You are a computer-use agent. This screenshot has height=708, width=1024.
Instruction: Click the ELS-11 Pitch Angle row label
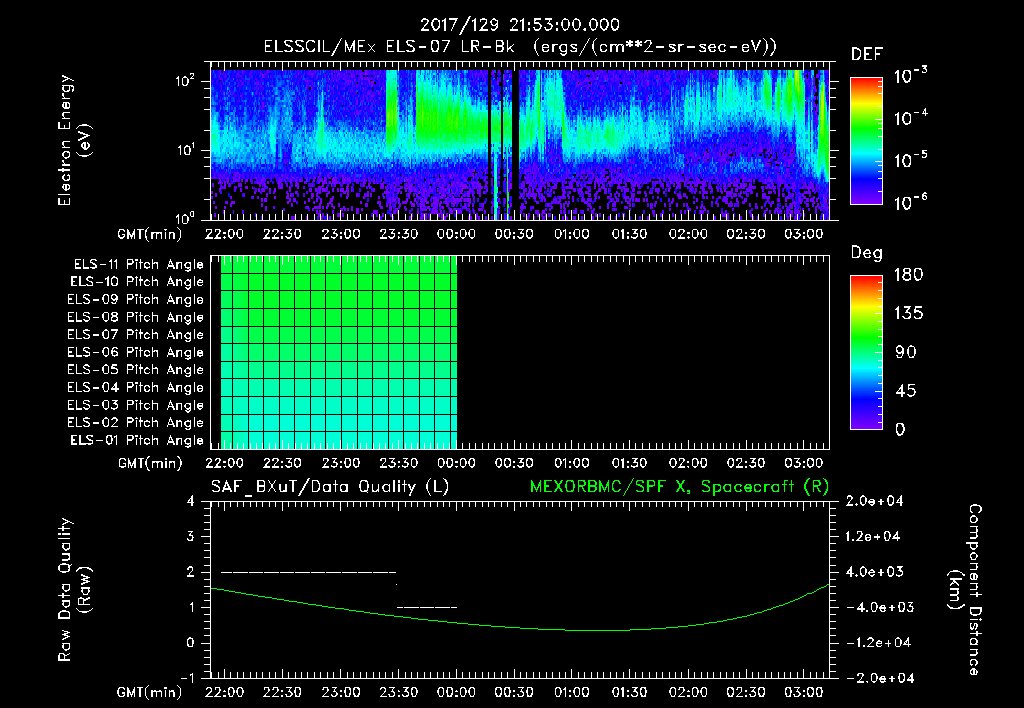pos(138,265)
